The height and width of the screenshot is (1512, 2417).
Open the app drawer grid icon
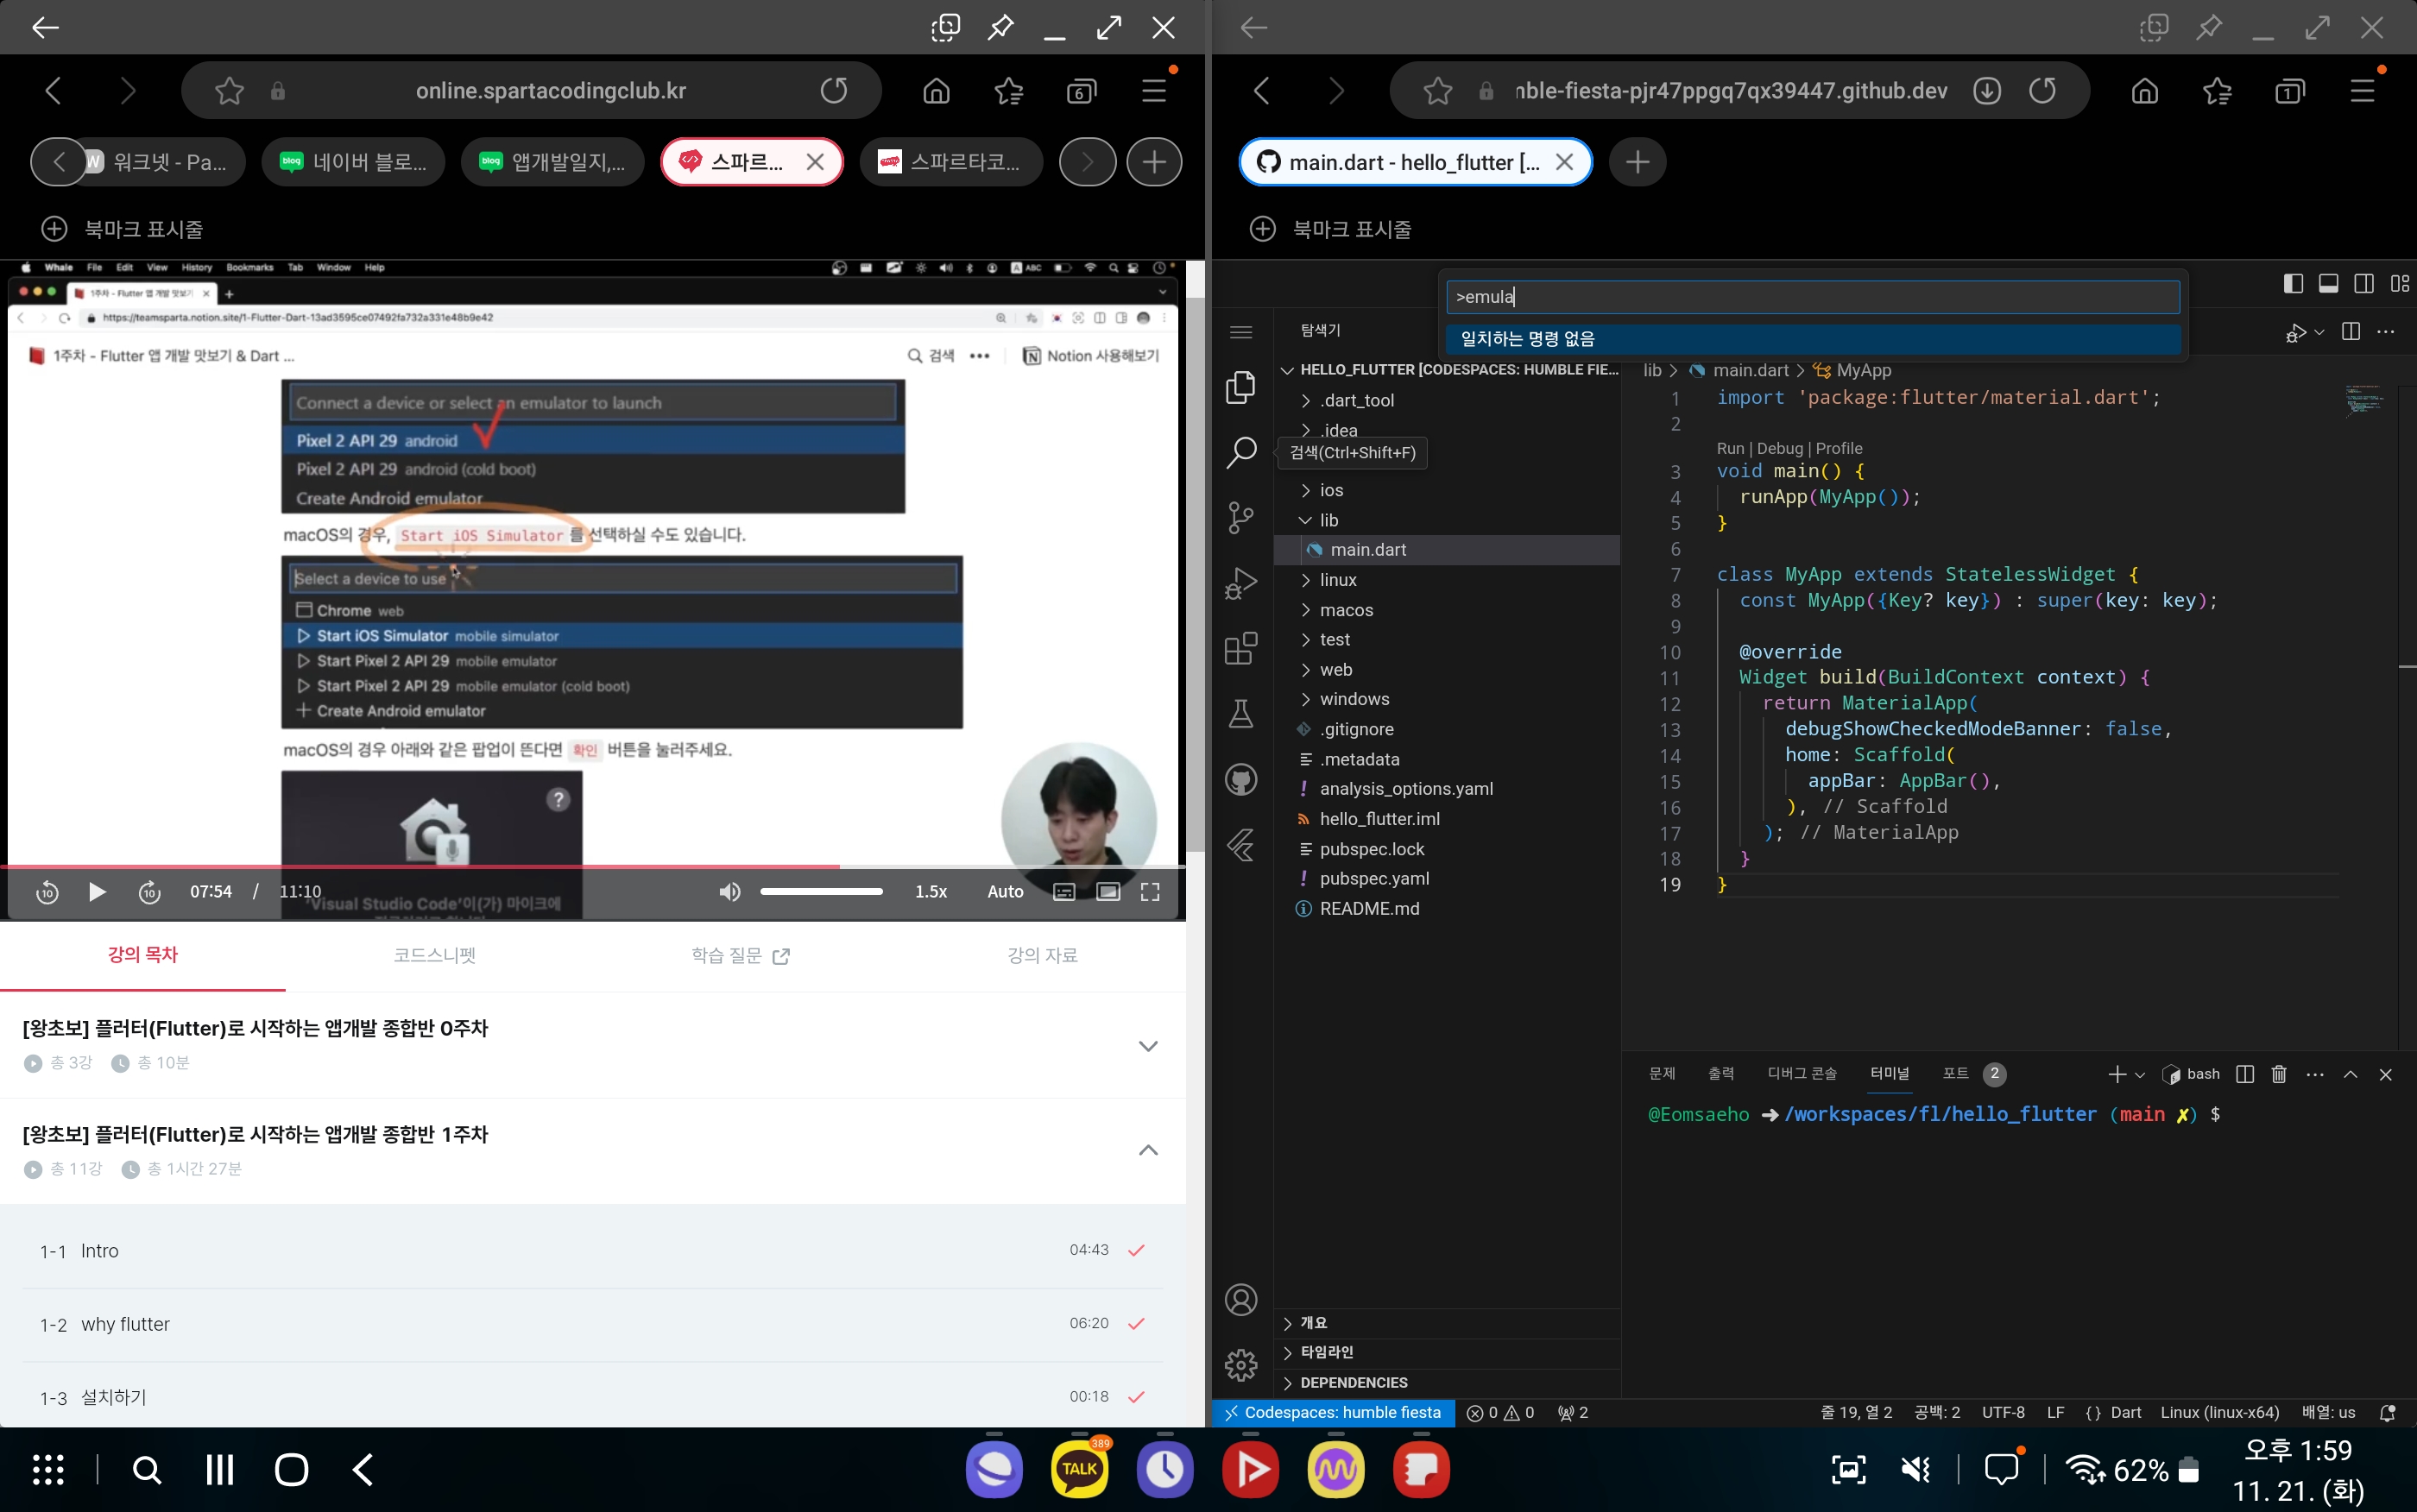coord(48,1469)
